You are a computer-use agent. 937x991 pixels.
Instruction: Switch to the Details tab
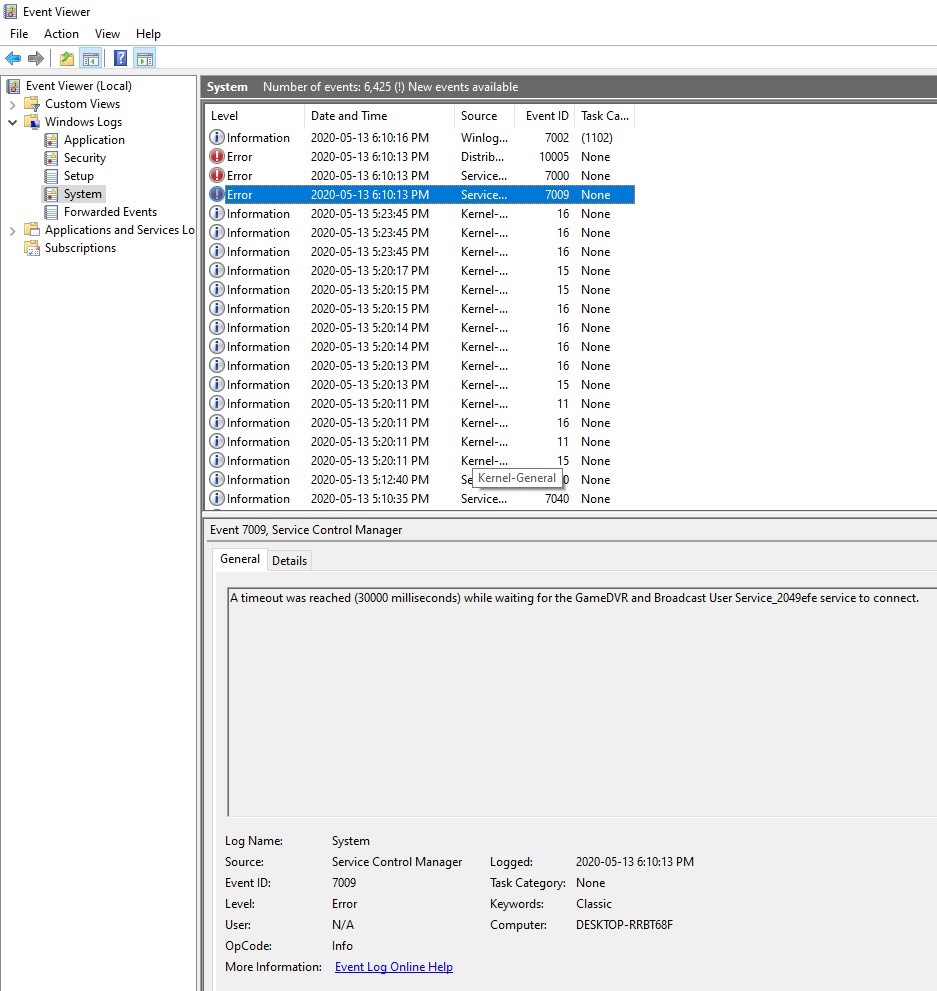[289, 560]
